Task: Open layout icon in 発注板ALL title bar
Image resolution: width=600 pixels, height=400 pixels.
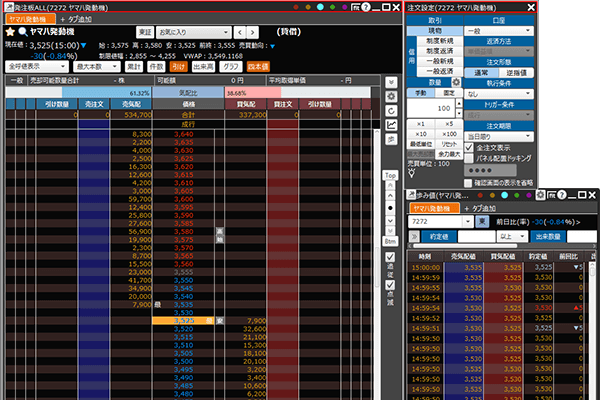Action: click(355, 7)
